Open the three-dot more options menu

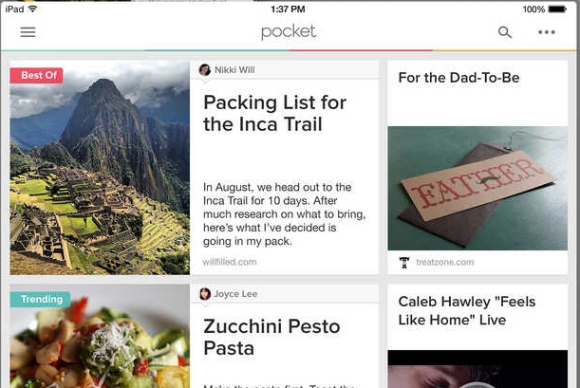[546, 32]
